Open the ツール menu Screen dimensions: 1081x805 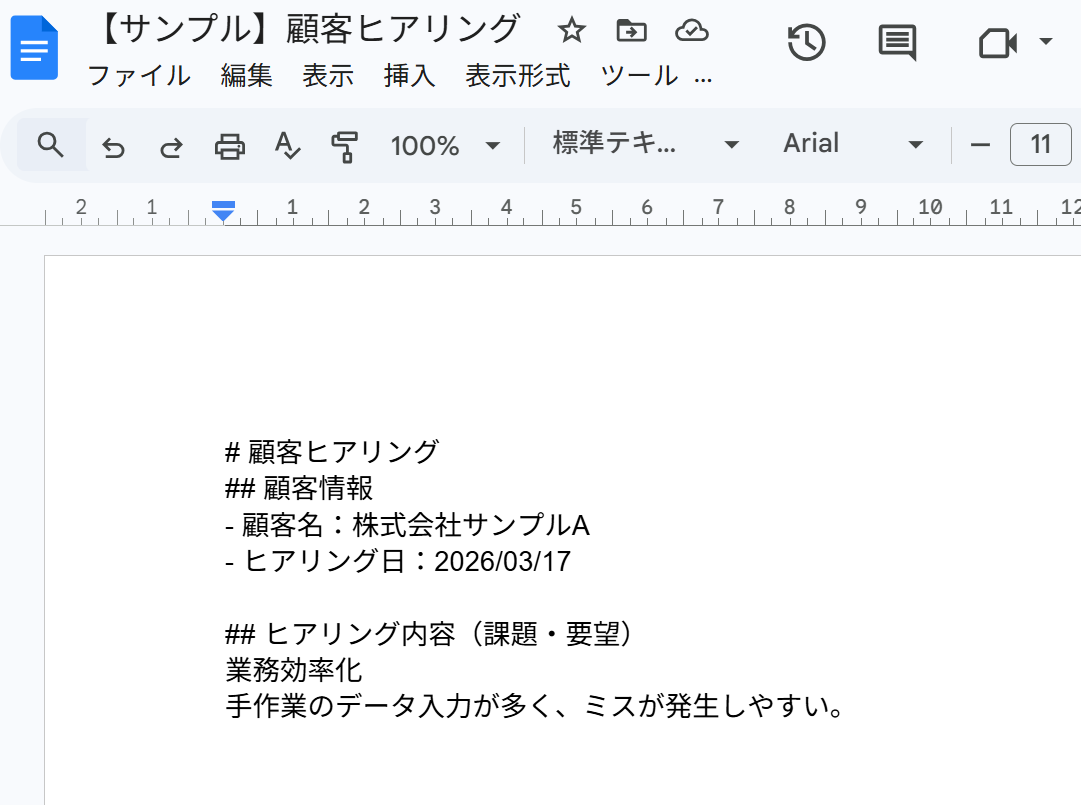[639, 76]
